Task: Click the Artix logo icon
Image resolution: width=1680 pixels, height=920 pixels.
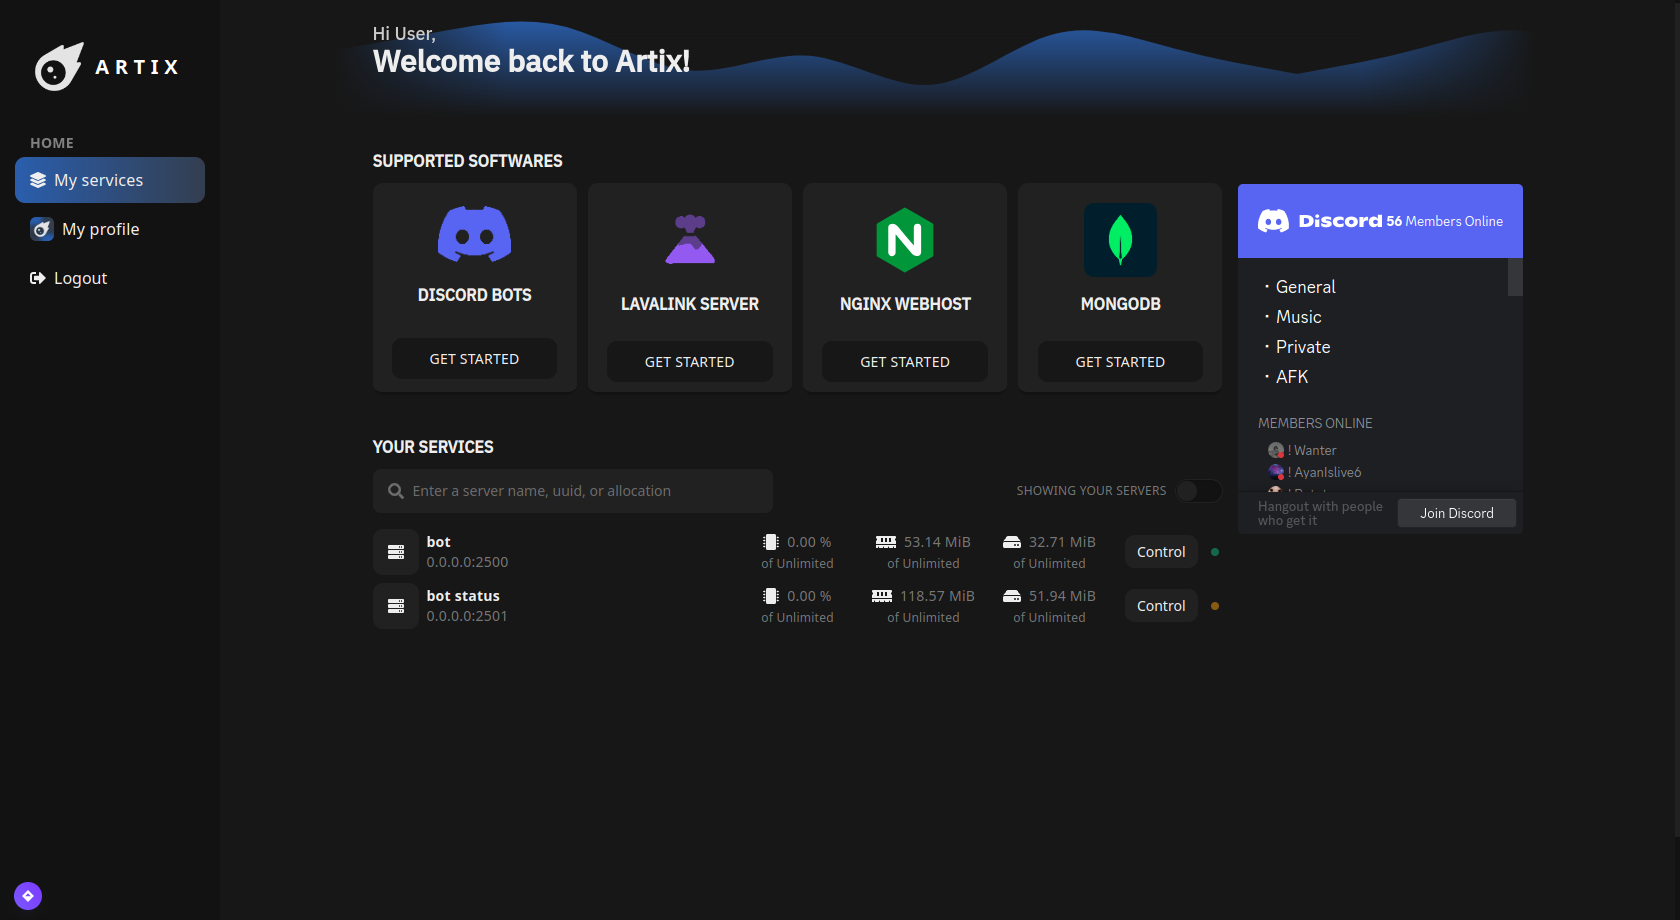Action: 58,67
